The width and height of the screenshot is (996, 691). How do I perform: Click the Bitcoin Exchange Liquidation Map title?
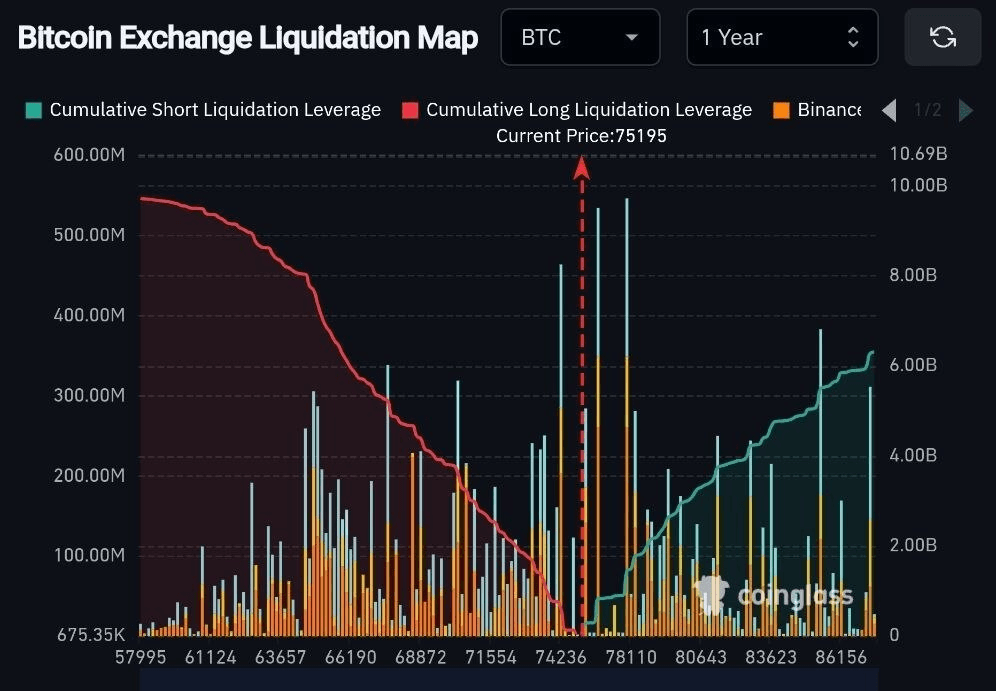248,38
